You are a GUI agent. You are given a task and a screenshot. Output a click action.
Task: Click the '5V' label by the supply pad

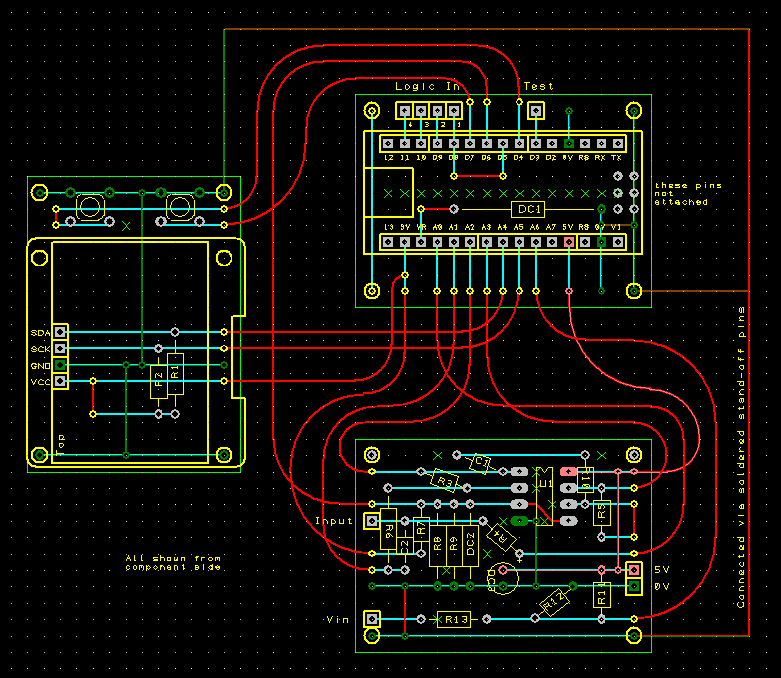pyautogui.click(x=662, y=569)
